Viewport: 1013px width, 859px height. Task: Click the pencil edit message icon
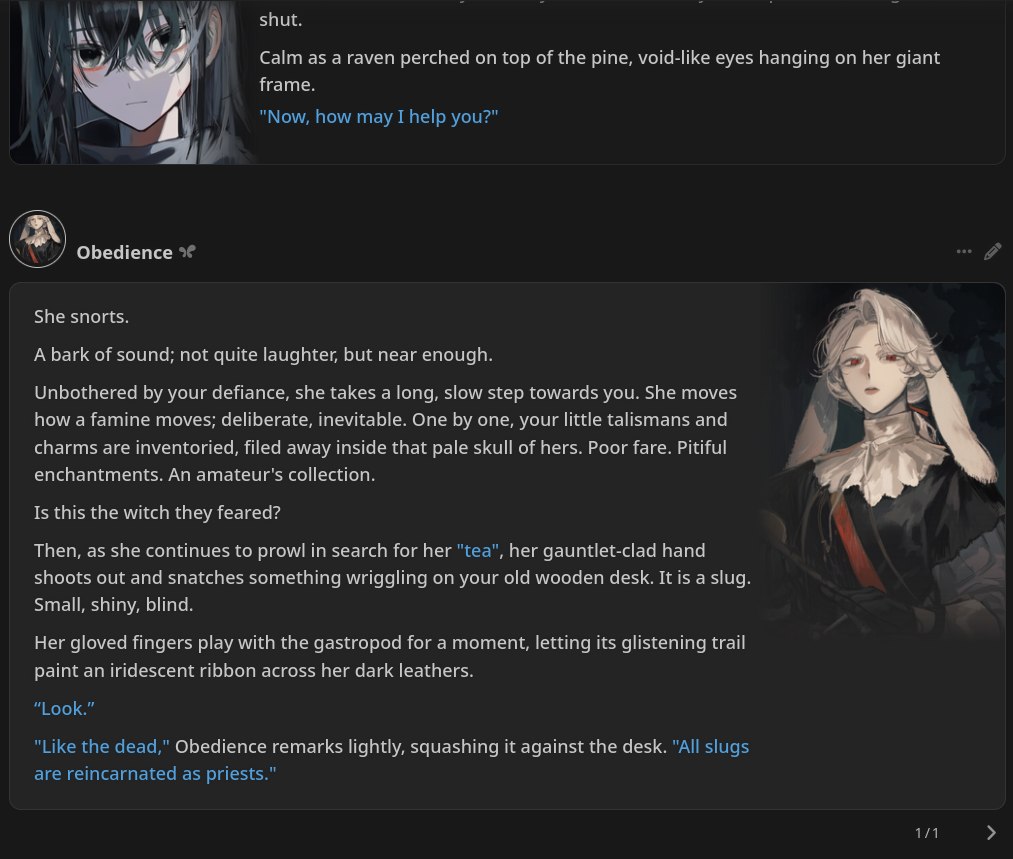click(992, 251)
